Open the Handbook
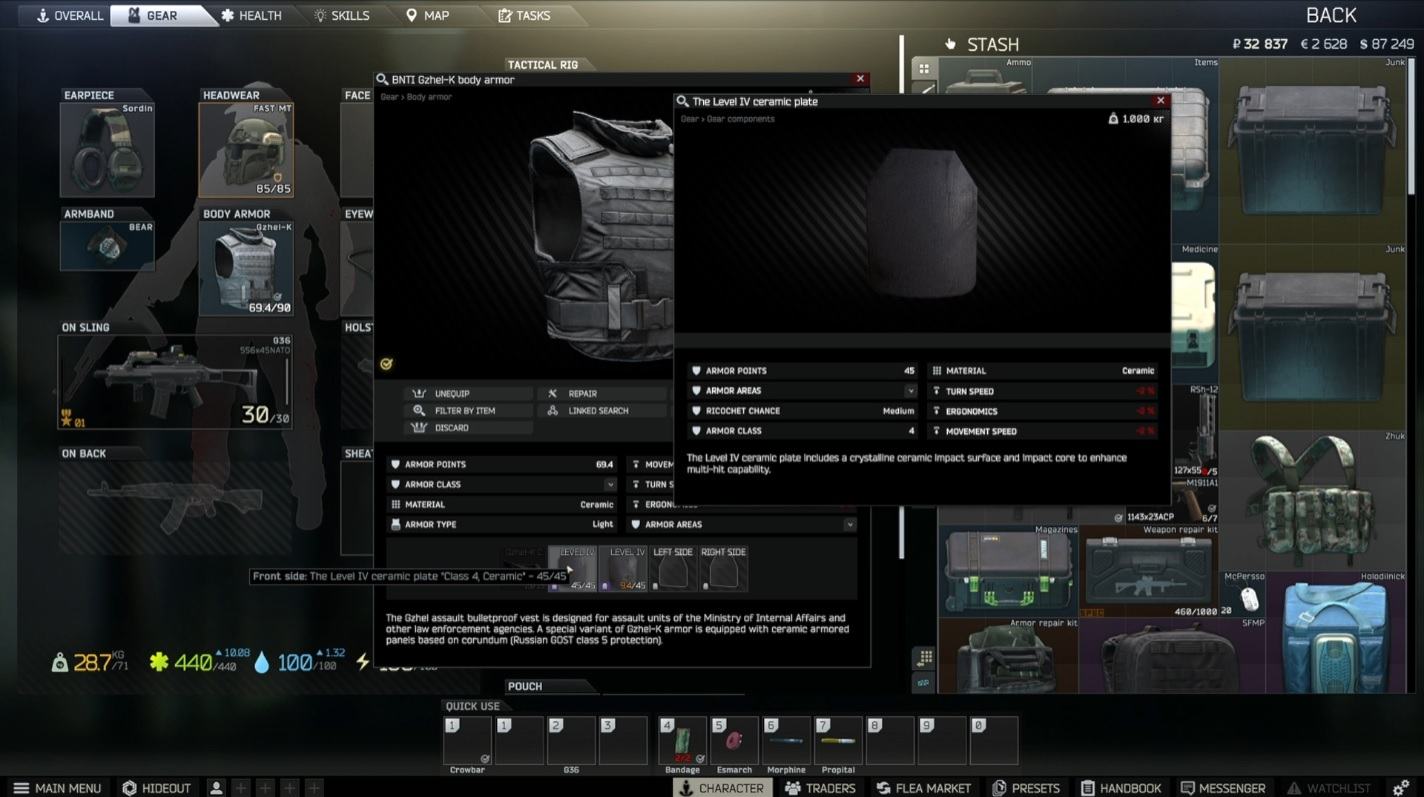This screenshot has height=797, width=1424. click(1121, 788)
